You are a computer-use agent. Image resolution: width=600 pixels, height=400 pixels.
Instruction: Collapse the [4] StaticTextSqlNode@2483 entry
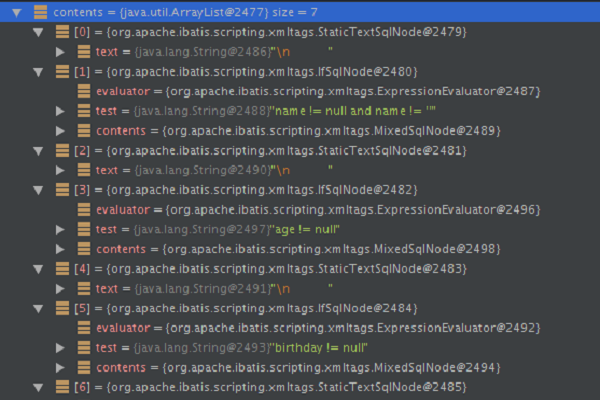38,269
